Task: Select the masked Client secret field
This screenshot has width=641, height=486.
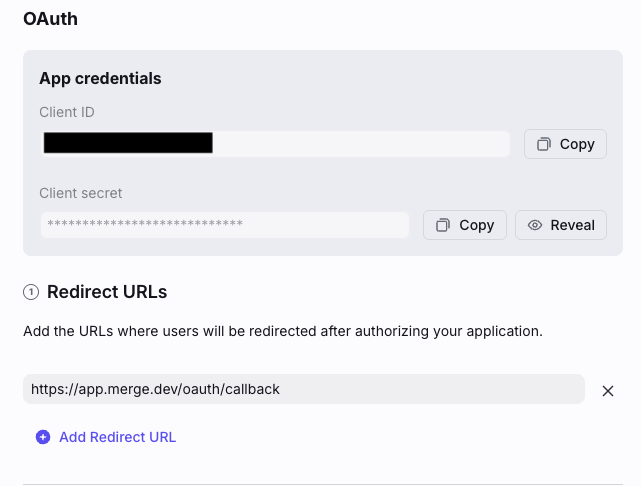Action: point(225,225)
